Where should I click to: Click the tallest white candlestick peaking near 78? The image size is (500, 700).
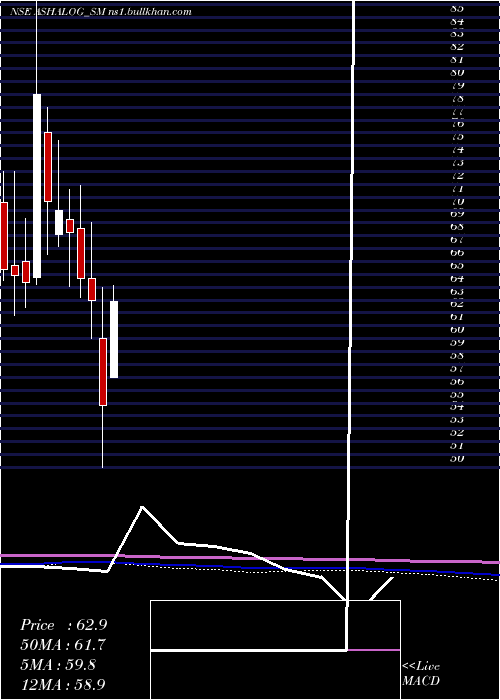click(37, 186)
